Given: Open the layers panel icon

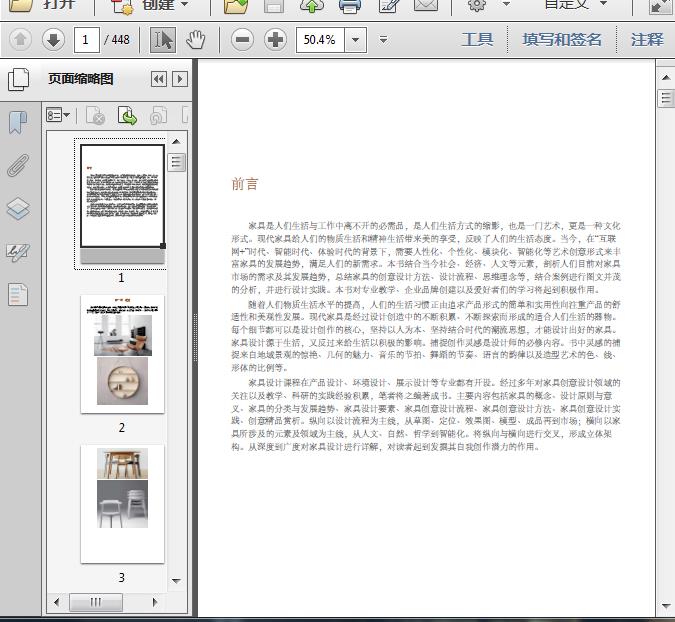Looking at the screenshot, I should coord(18,209).
